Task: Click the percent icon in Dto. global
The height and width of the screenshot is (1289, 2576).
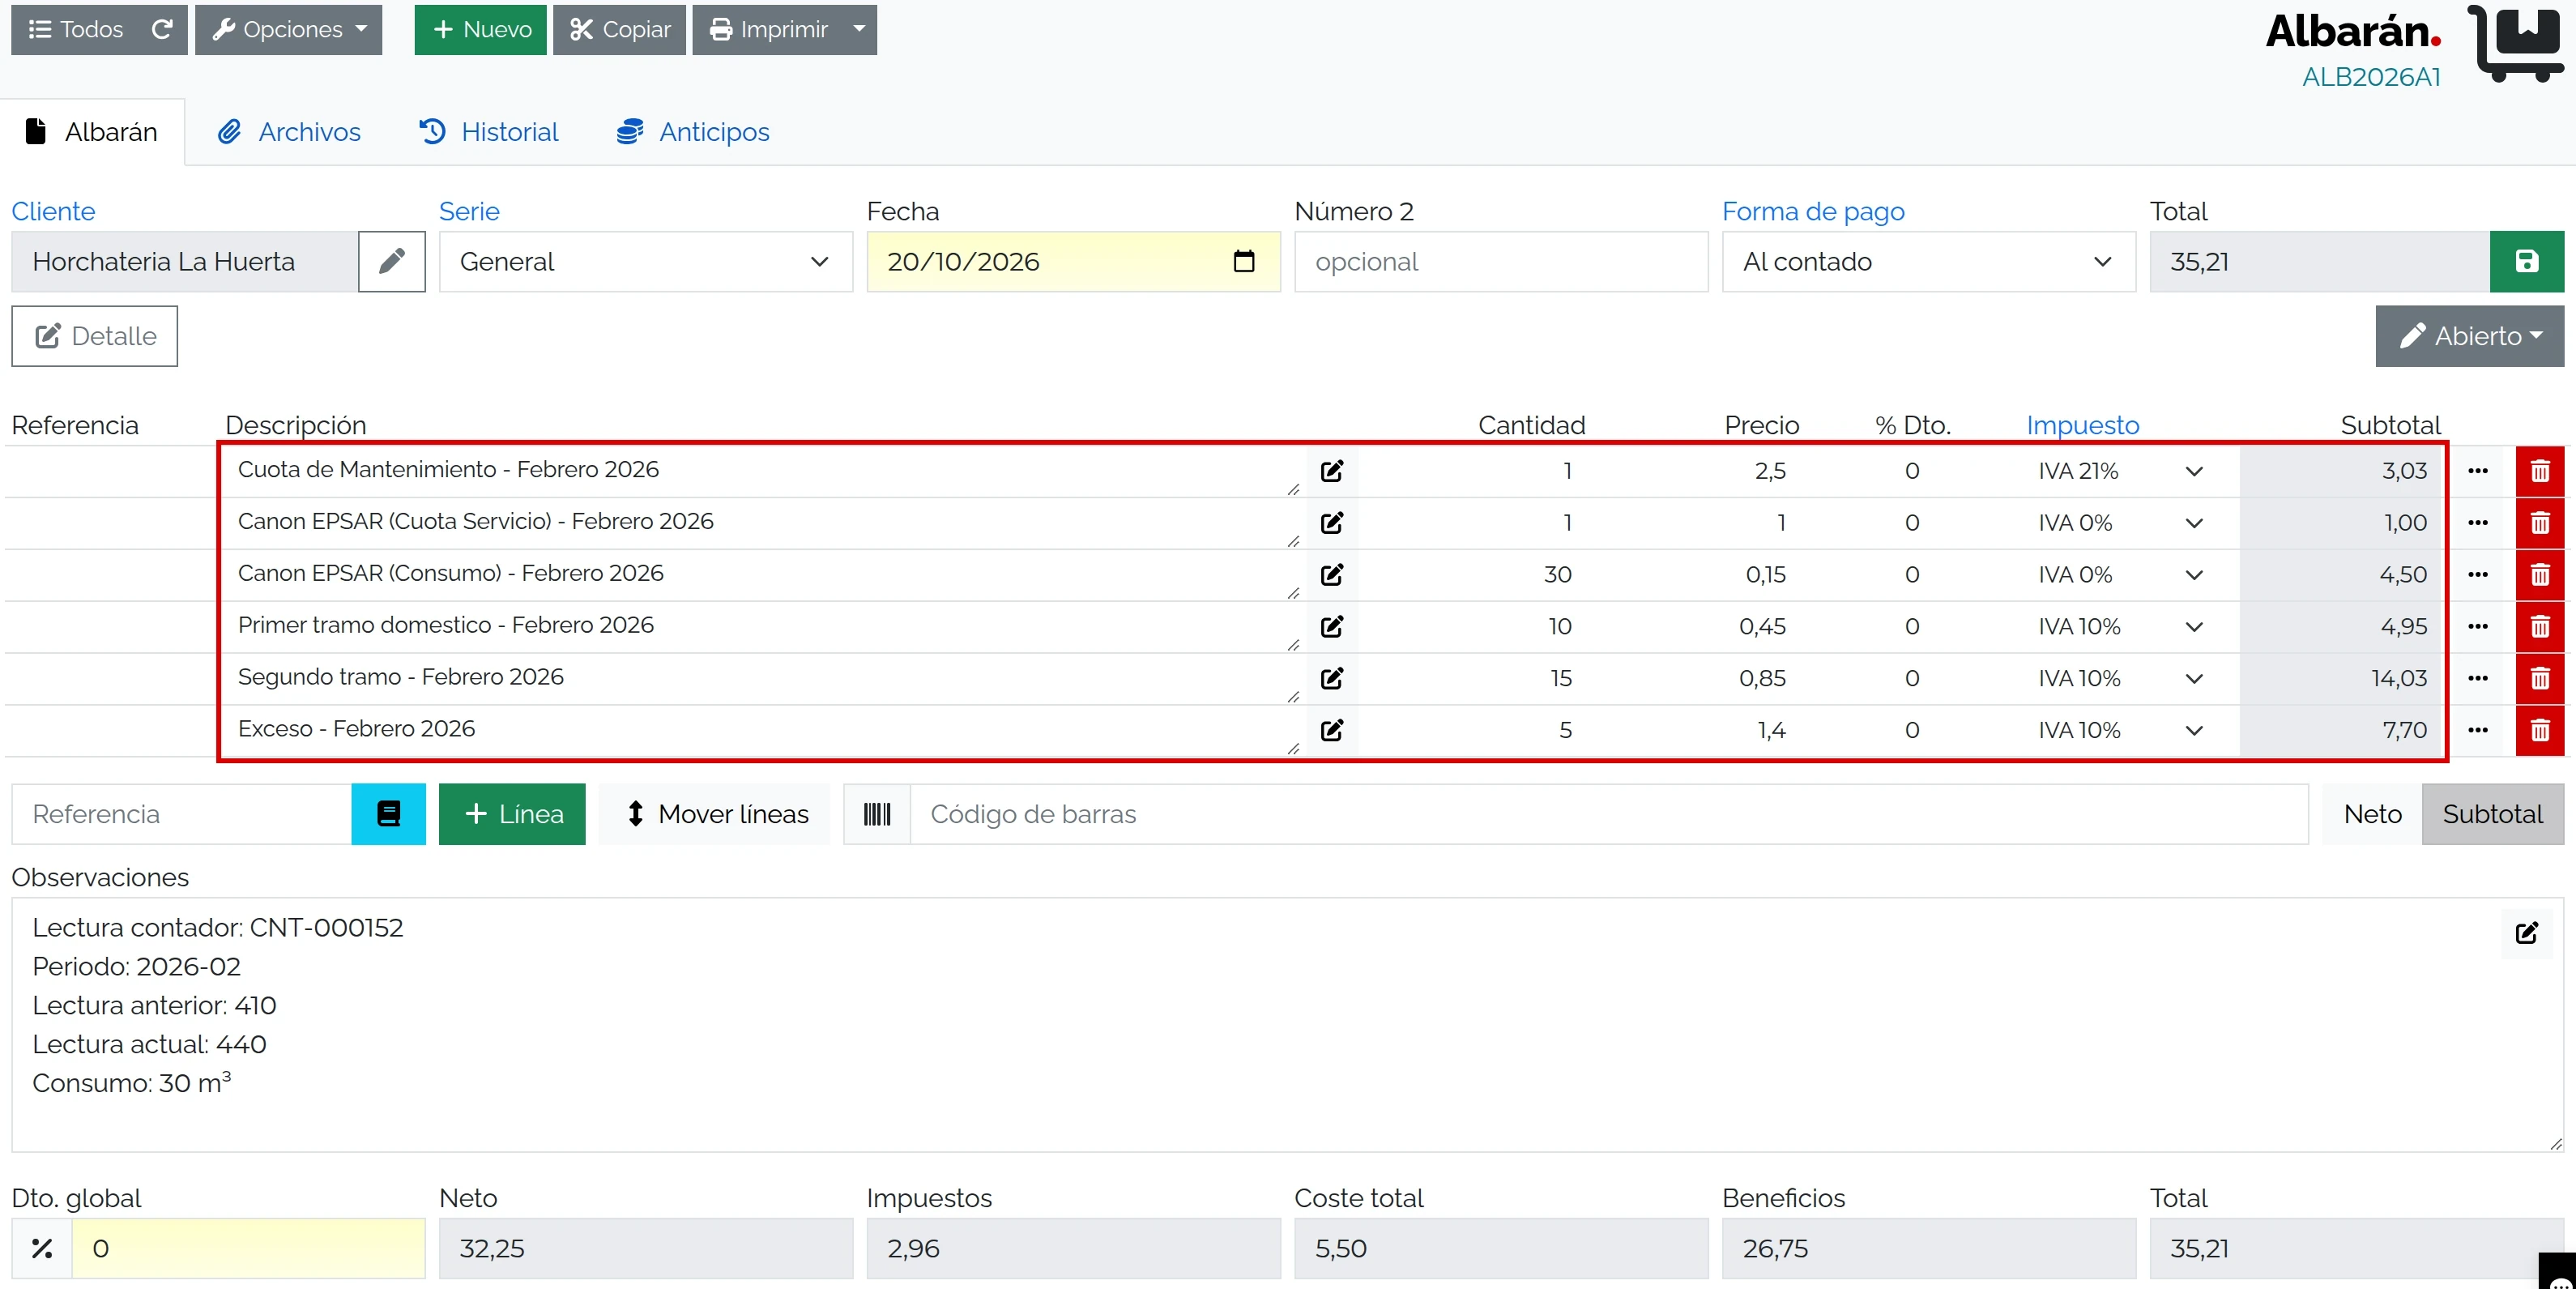Action: click(x=42, y=1249)
